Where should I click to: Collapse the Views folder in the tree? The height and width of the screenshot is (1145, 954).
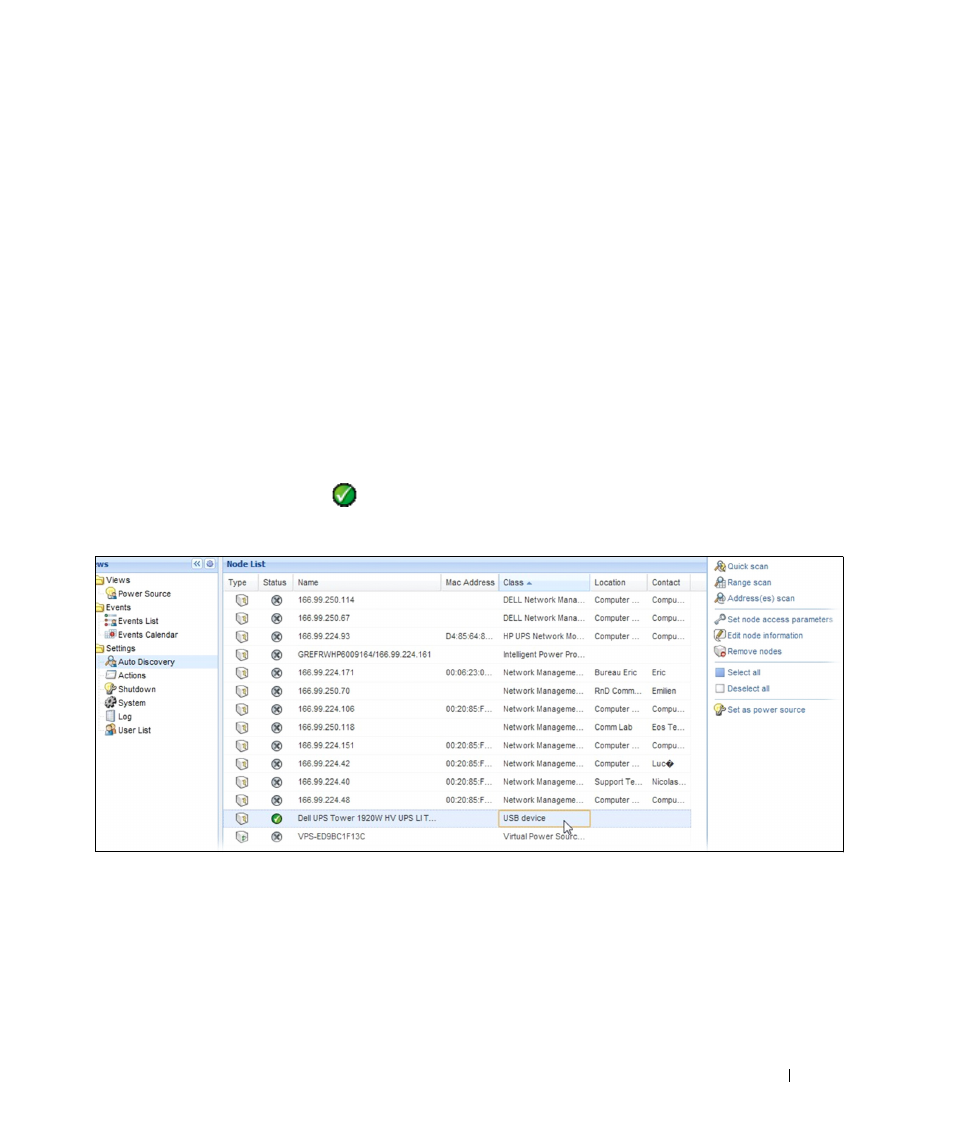[x=100, y=581]
